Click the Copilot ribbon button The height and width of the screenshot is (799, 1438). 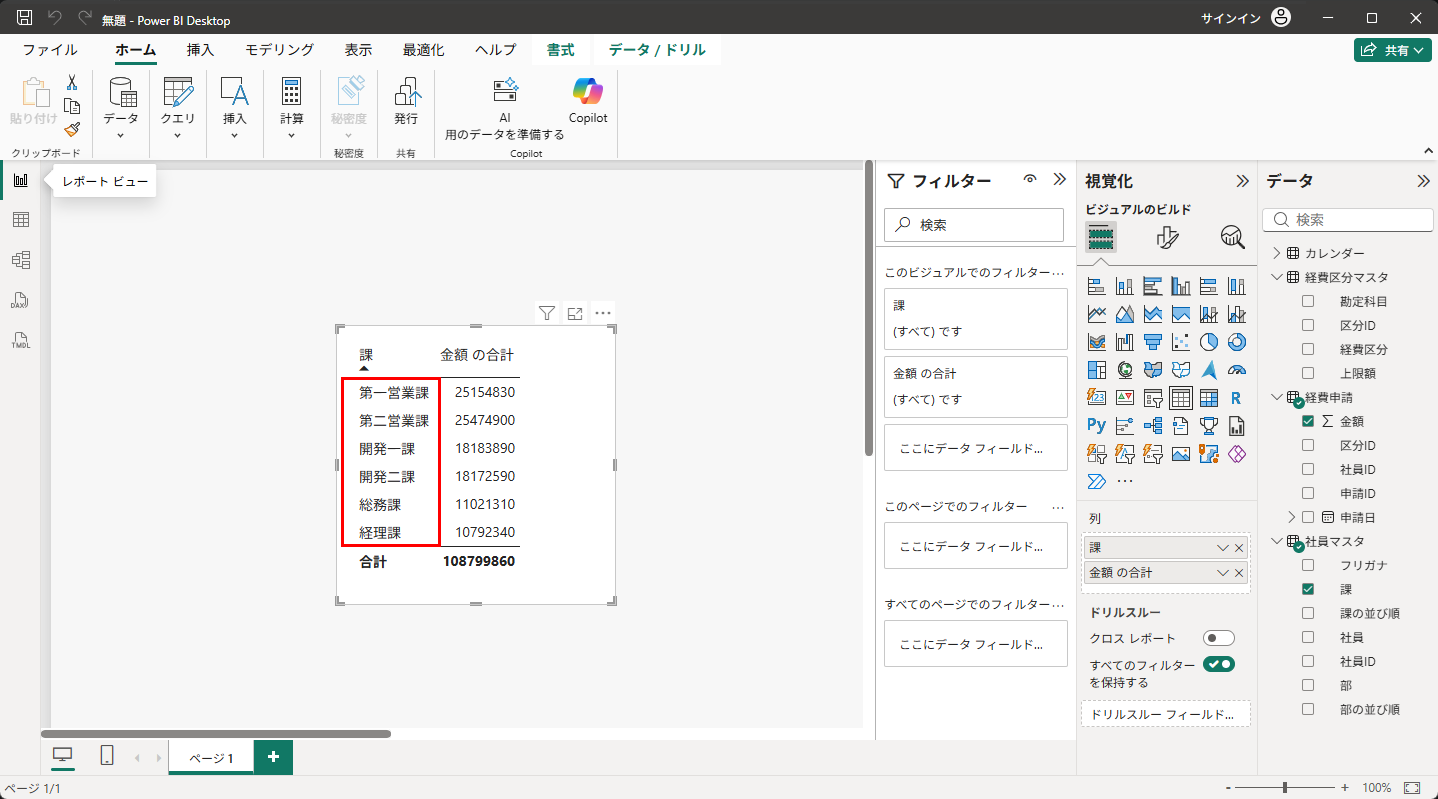(x=588, y=101)
